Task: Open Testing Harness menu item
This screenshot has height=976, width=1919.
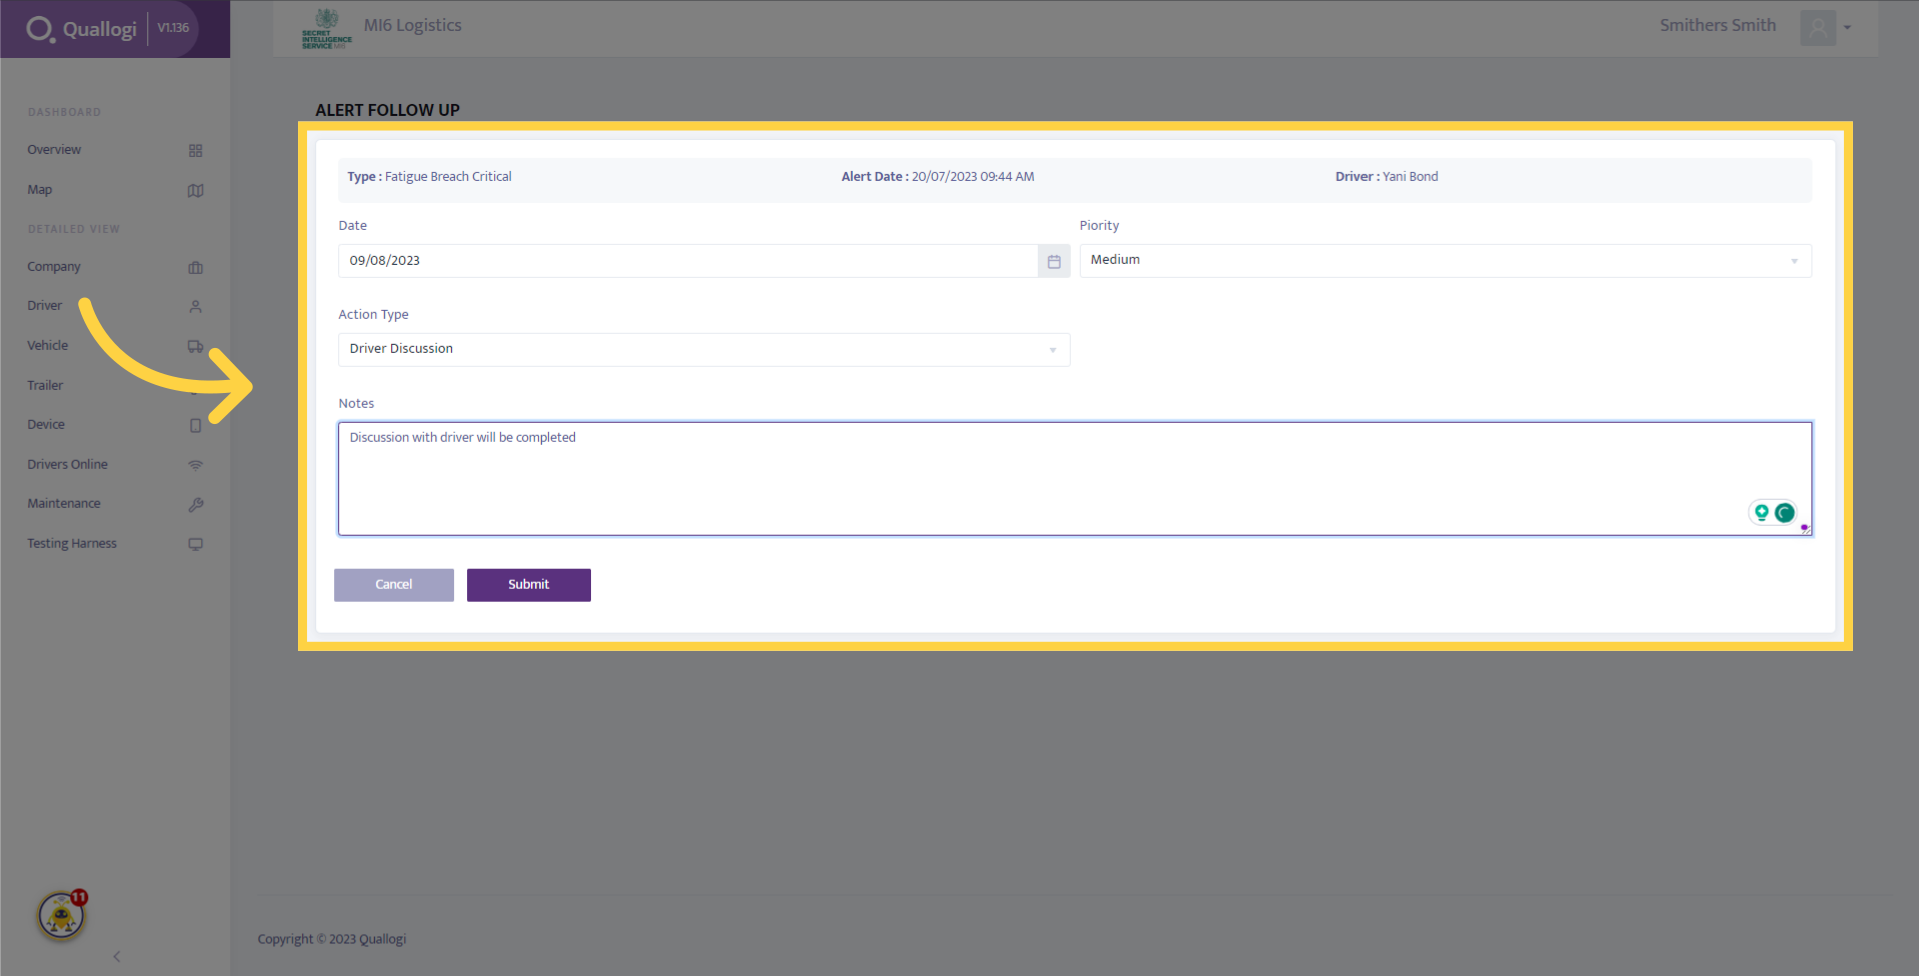Action: click(72, 544)
